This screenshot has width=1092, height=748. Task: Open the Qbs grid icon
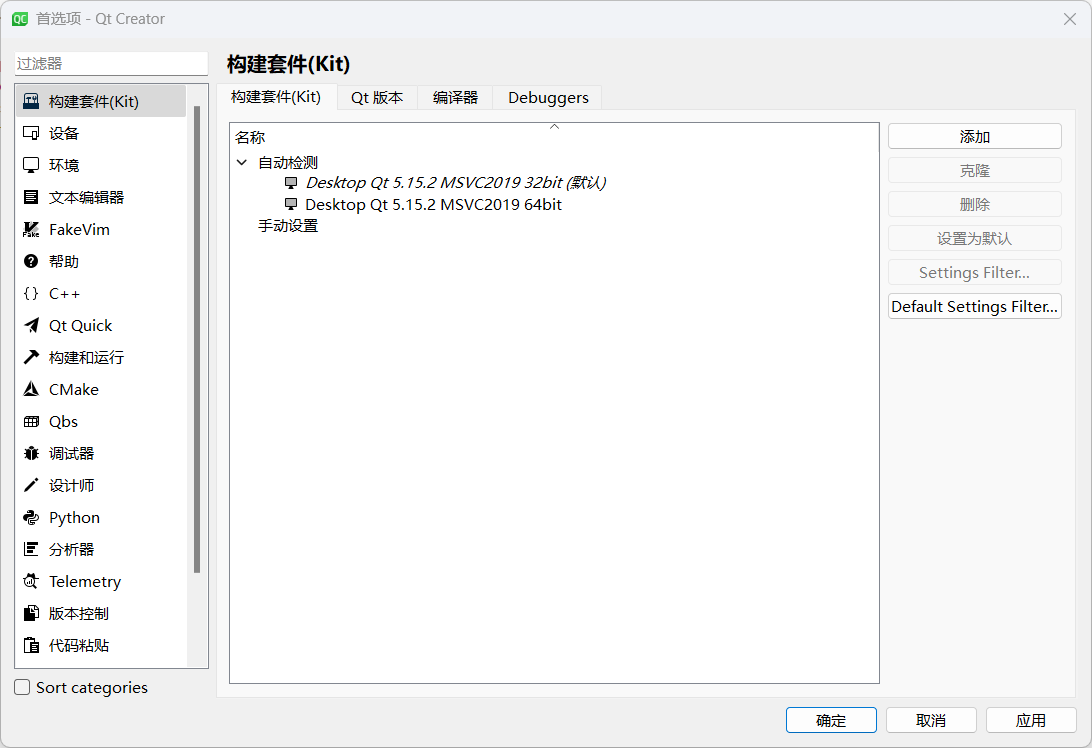[x=31, y=421]
